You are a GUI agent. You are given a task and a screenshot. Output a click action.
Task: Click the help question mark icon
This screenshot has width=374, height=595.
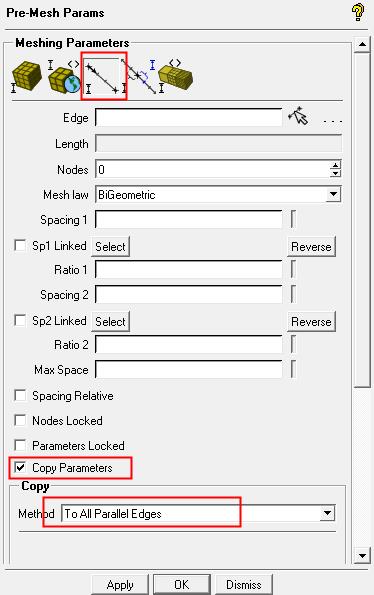tap(358, 12)
